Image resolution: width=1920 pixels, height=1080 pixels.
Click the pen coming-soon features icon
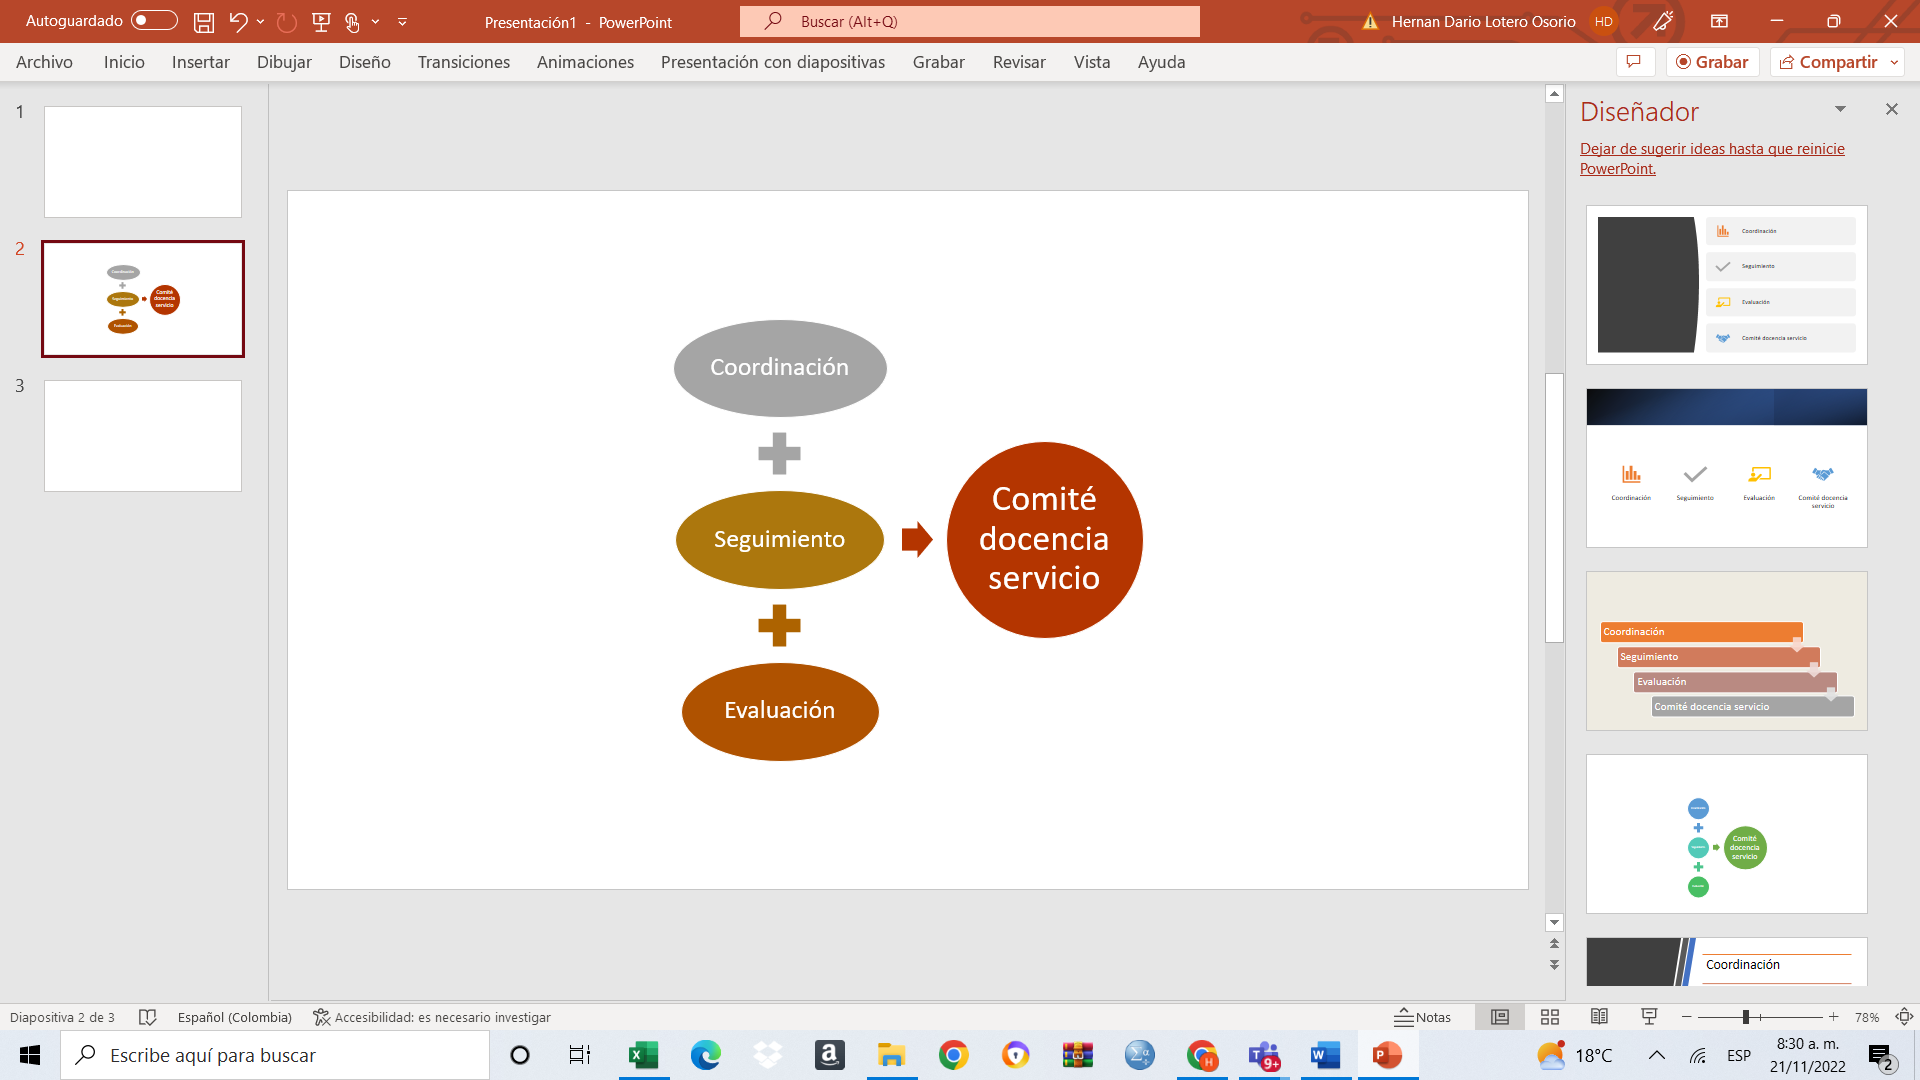click(x=1663, y=21)
